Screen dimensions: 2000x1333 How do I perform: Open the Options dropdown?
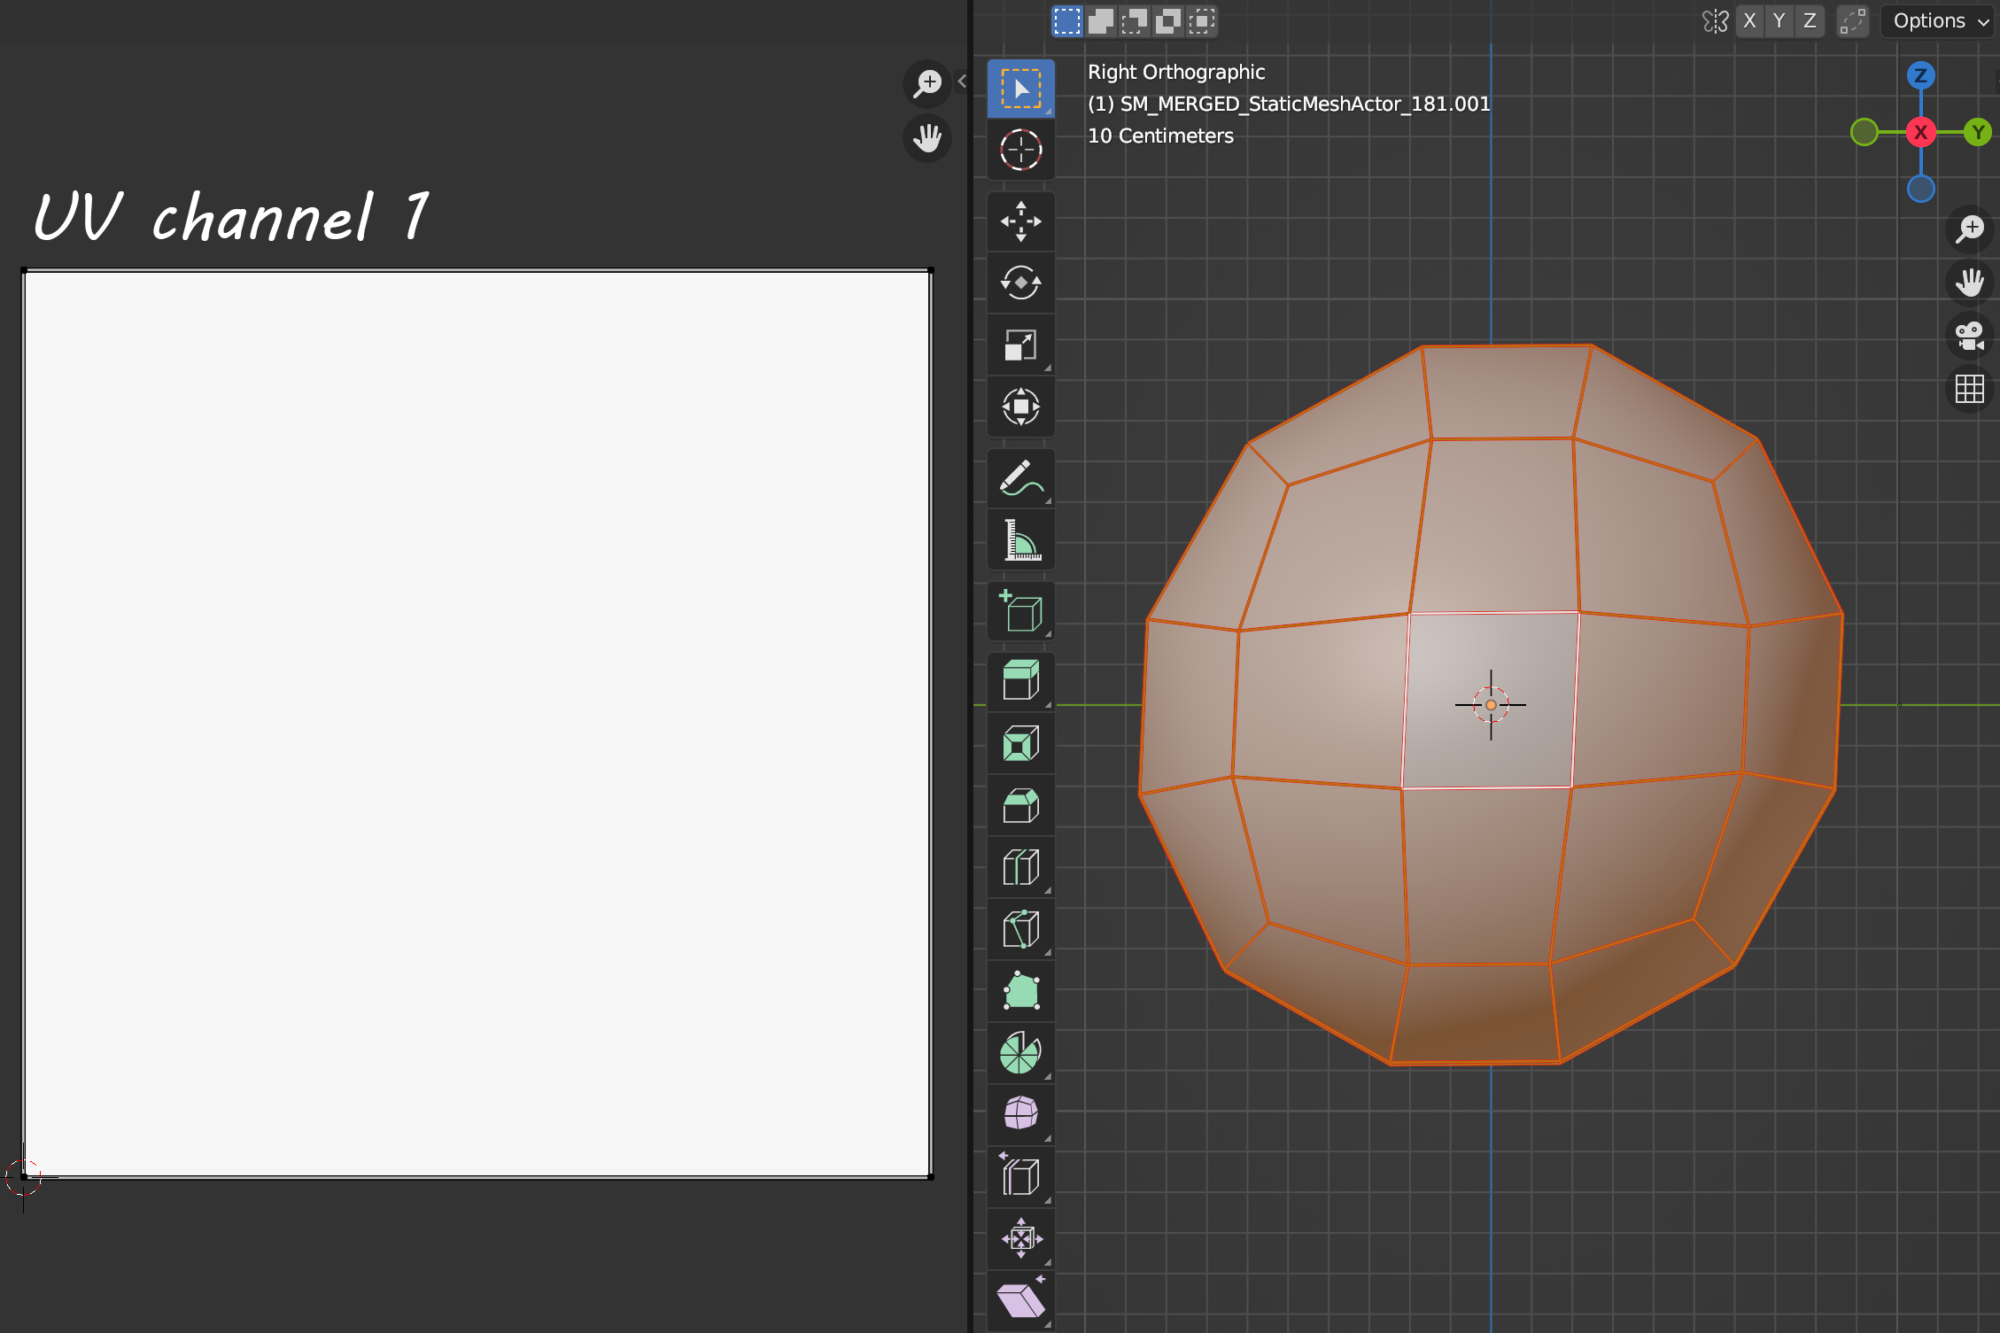[x=1934, y=20]
